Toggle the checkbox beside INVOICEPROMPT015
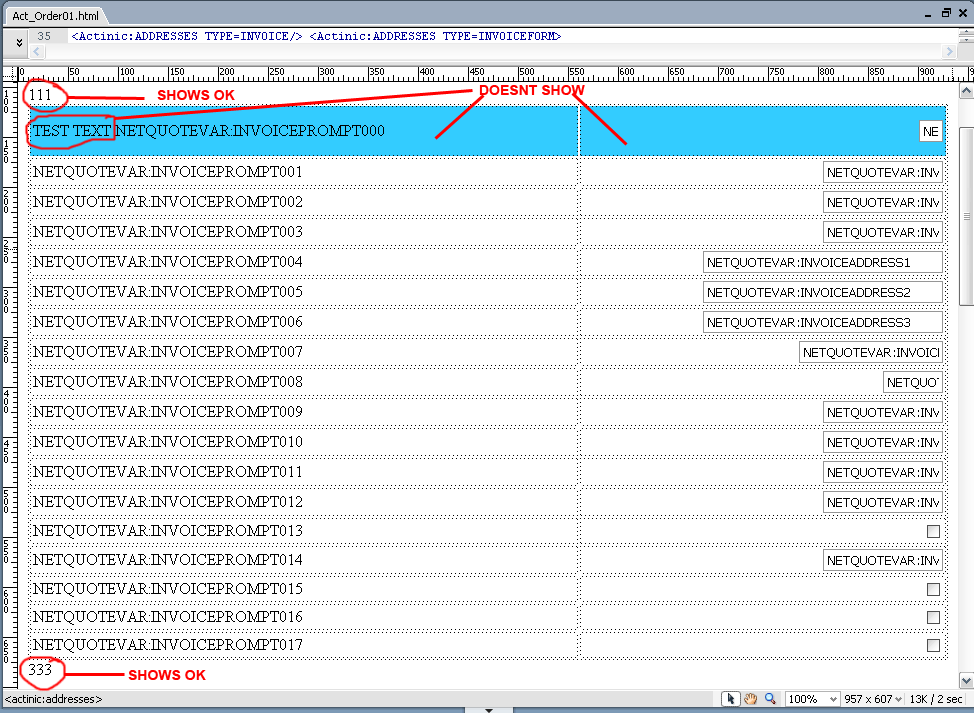974x713 pixels. click(x=933, y=589)
